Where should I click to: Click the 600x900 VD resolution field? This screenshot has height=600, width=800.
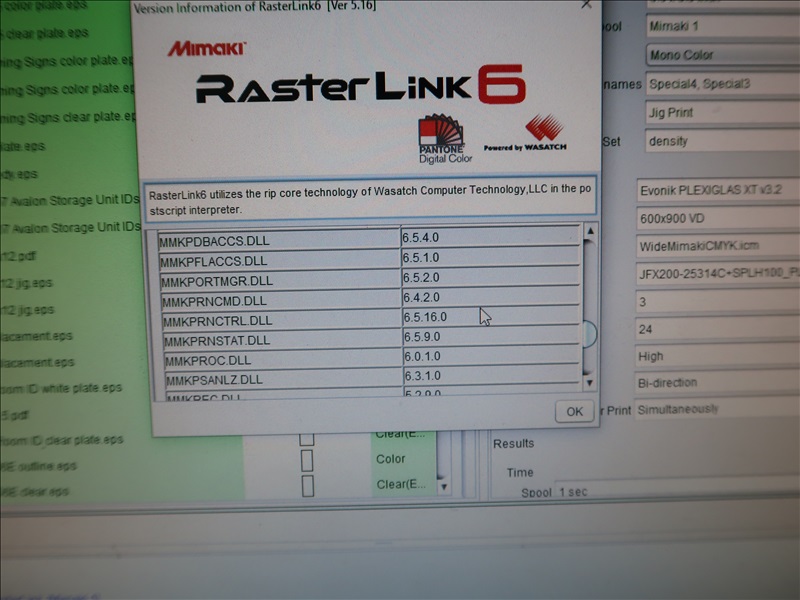point(715,217)
